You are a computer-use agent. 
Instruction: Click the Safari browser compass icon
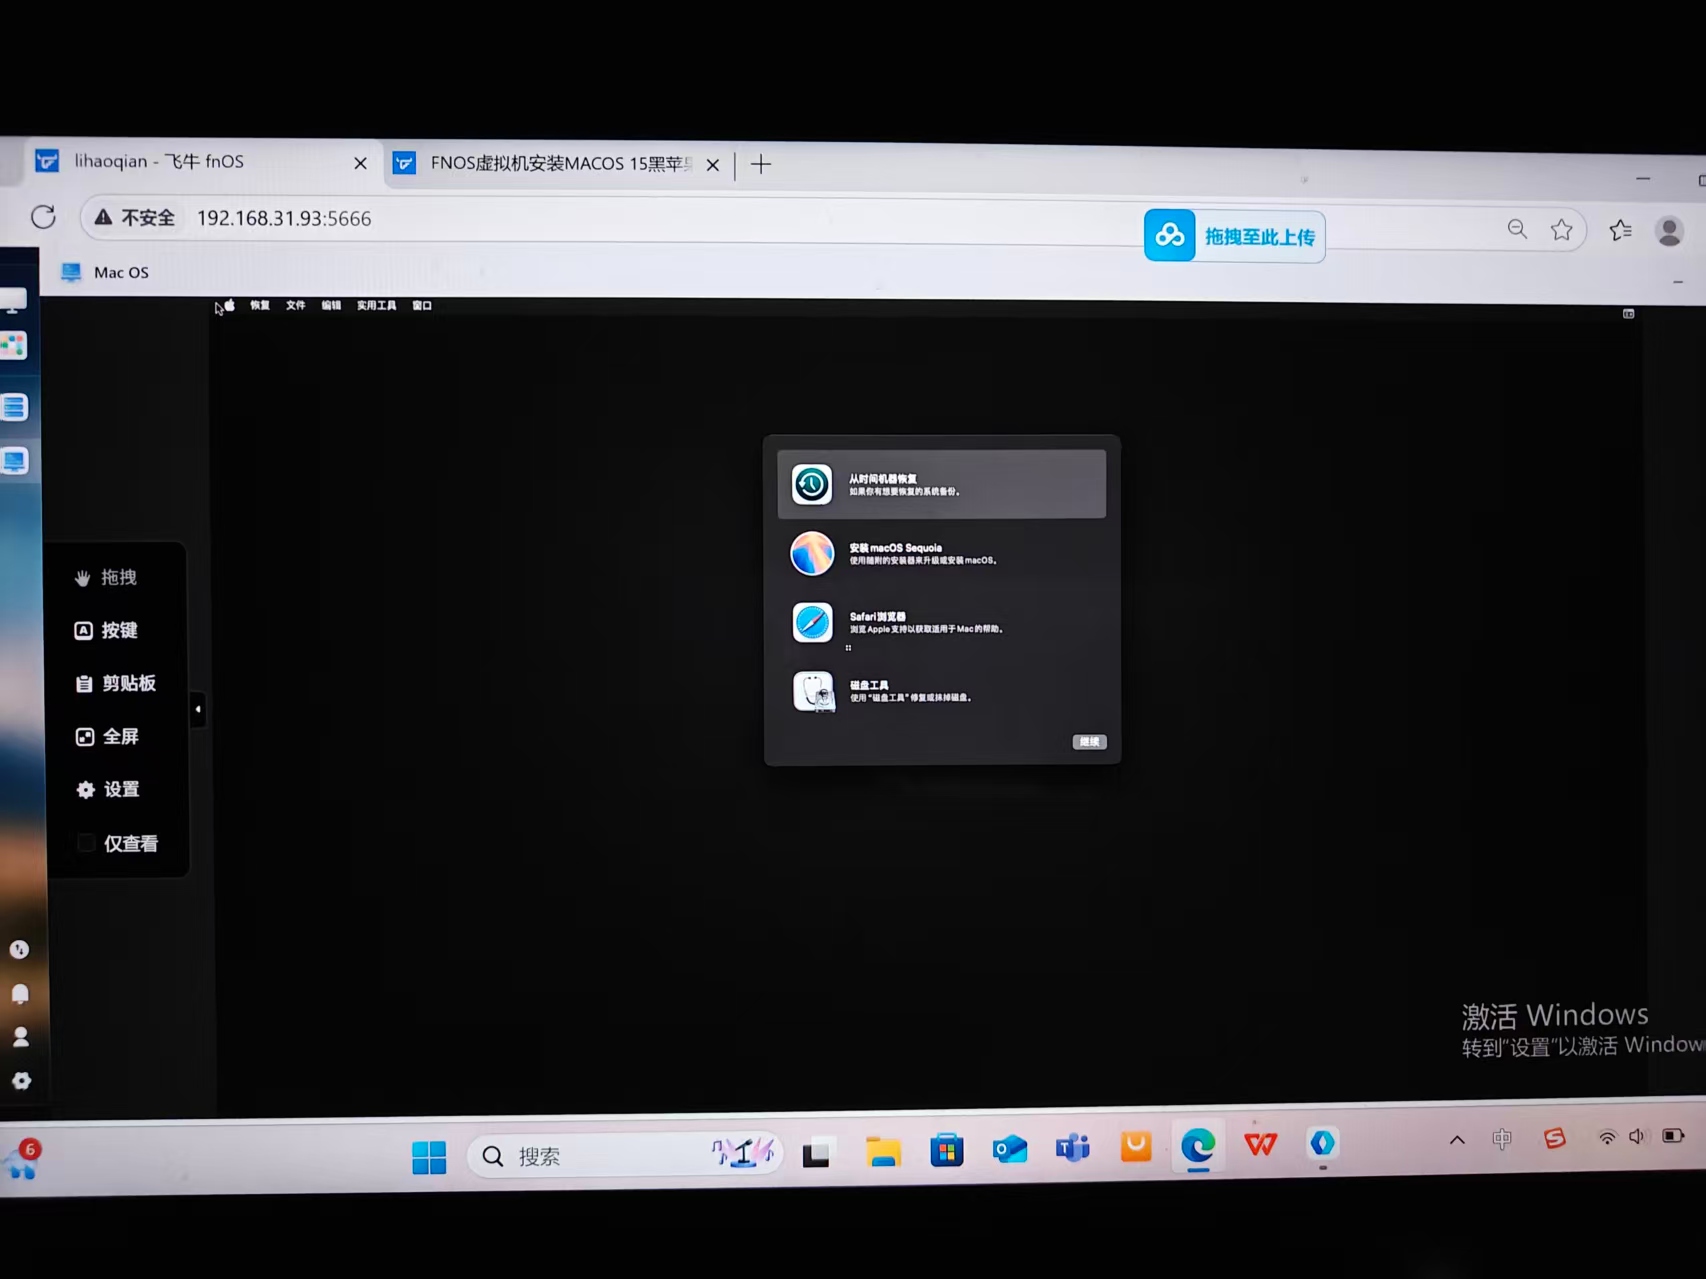pos(812,622)
